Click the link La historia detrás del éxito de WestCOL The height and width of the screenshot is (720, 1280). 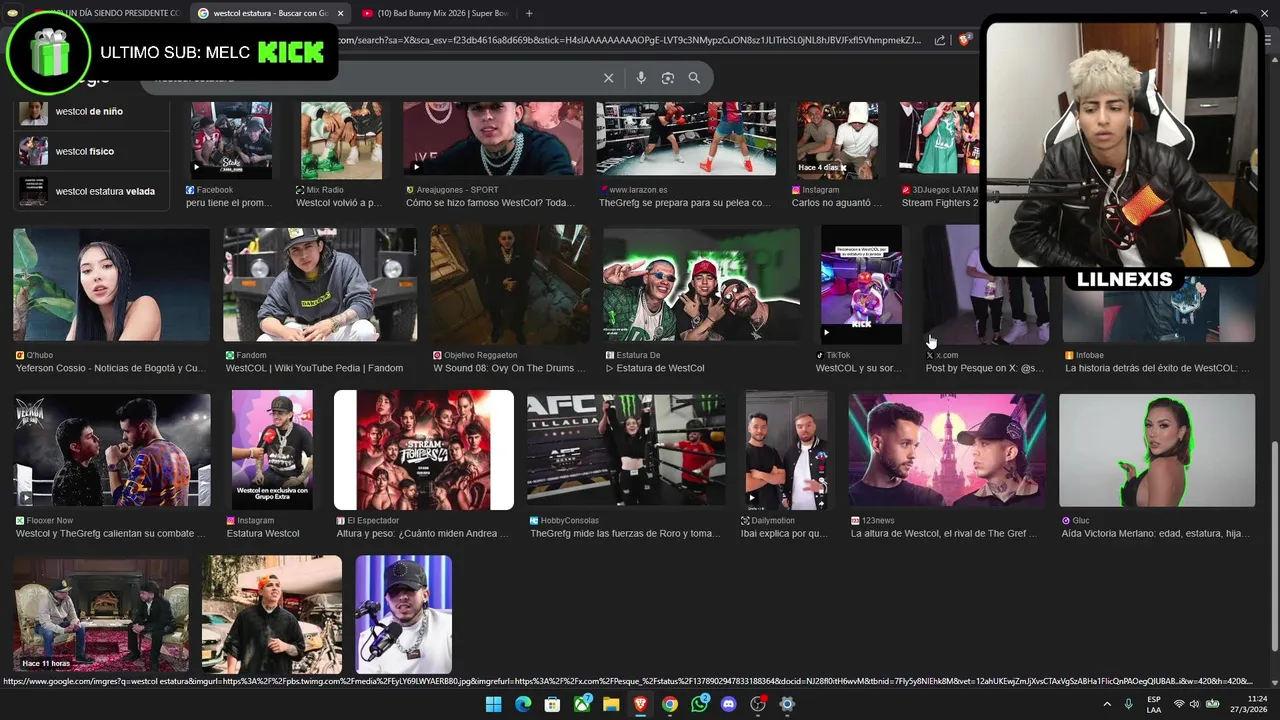(1157, 368)
